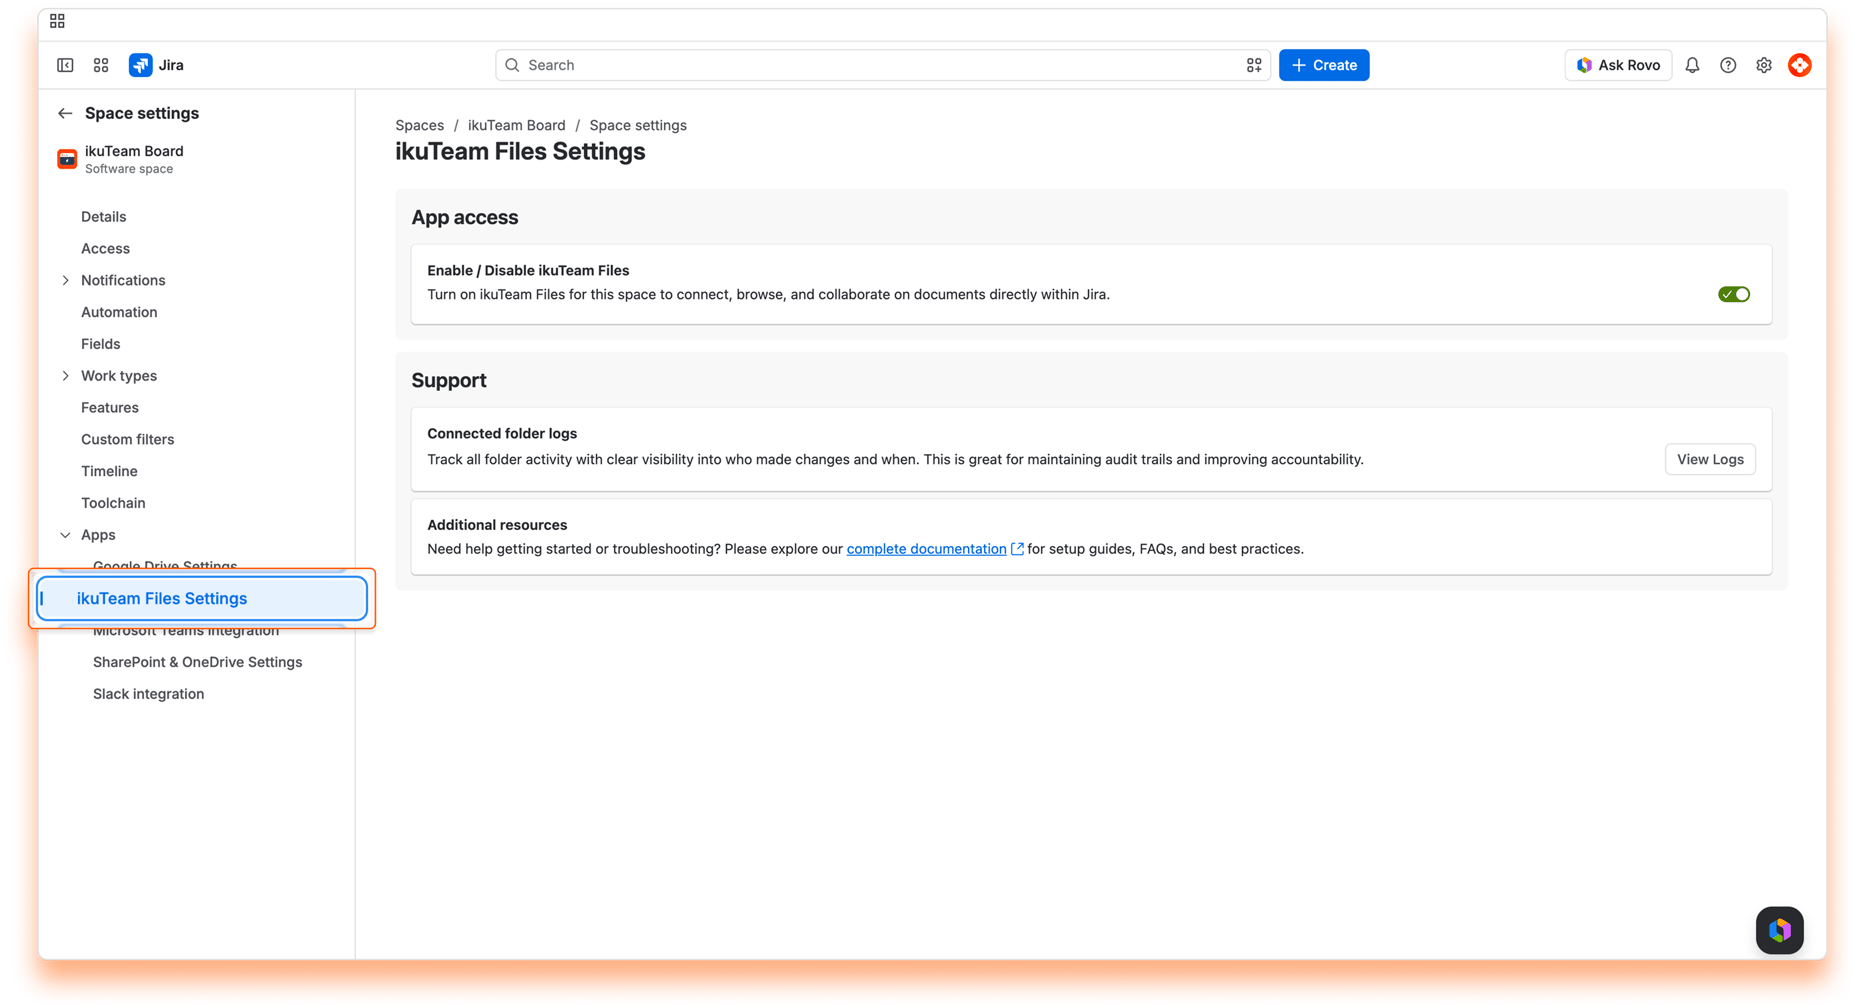Screen dimensions: 1856x1008
Task: Click the Spaces breadcrumb
Action: click(419, 125)
